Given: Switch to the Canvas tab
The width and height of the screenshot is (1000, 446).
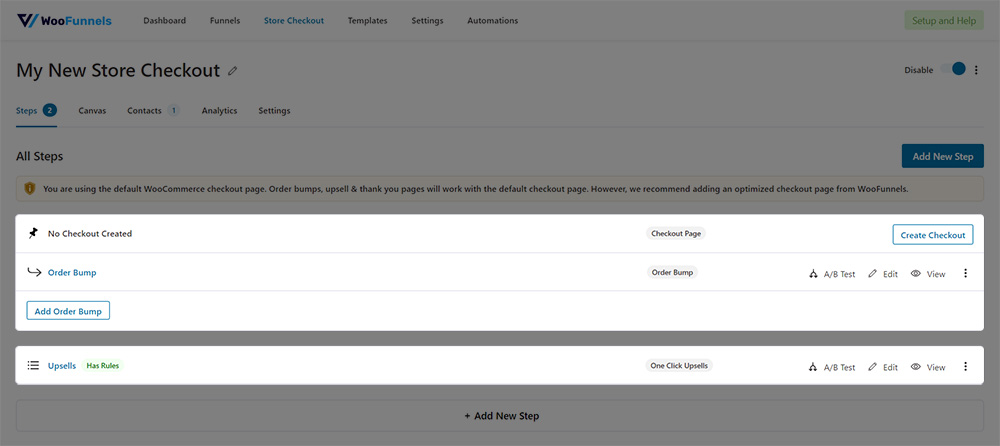Looking at the screenshot, I should 92,110.
